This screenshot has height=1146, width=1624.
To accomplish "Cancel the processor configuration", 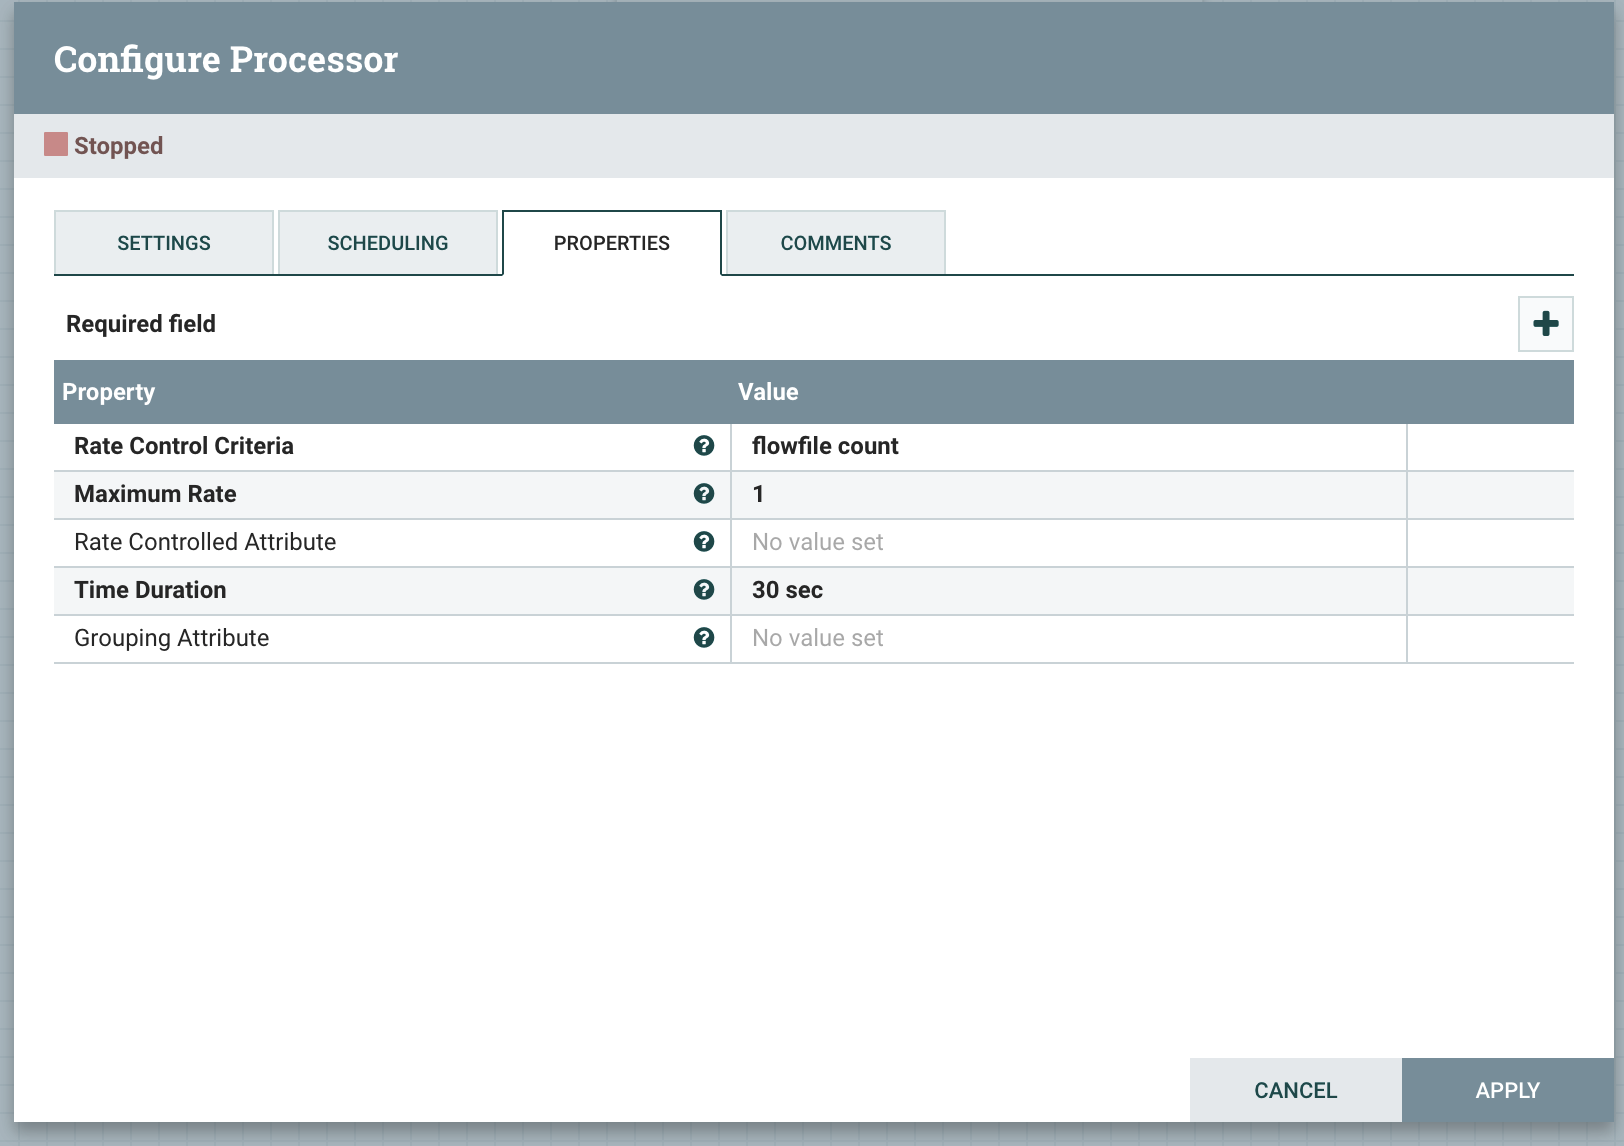I will [1294, 1090].
